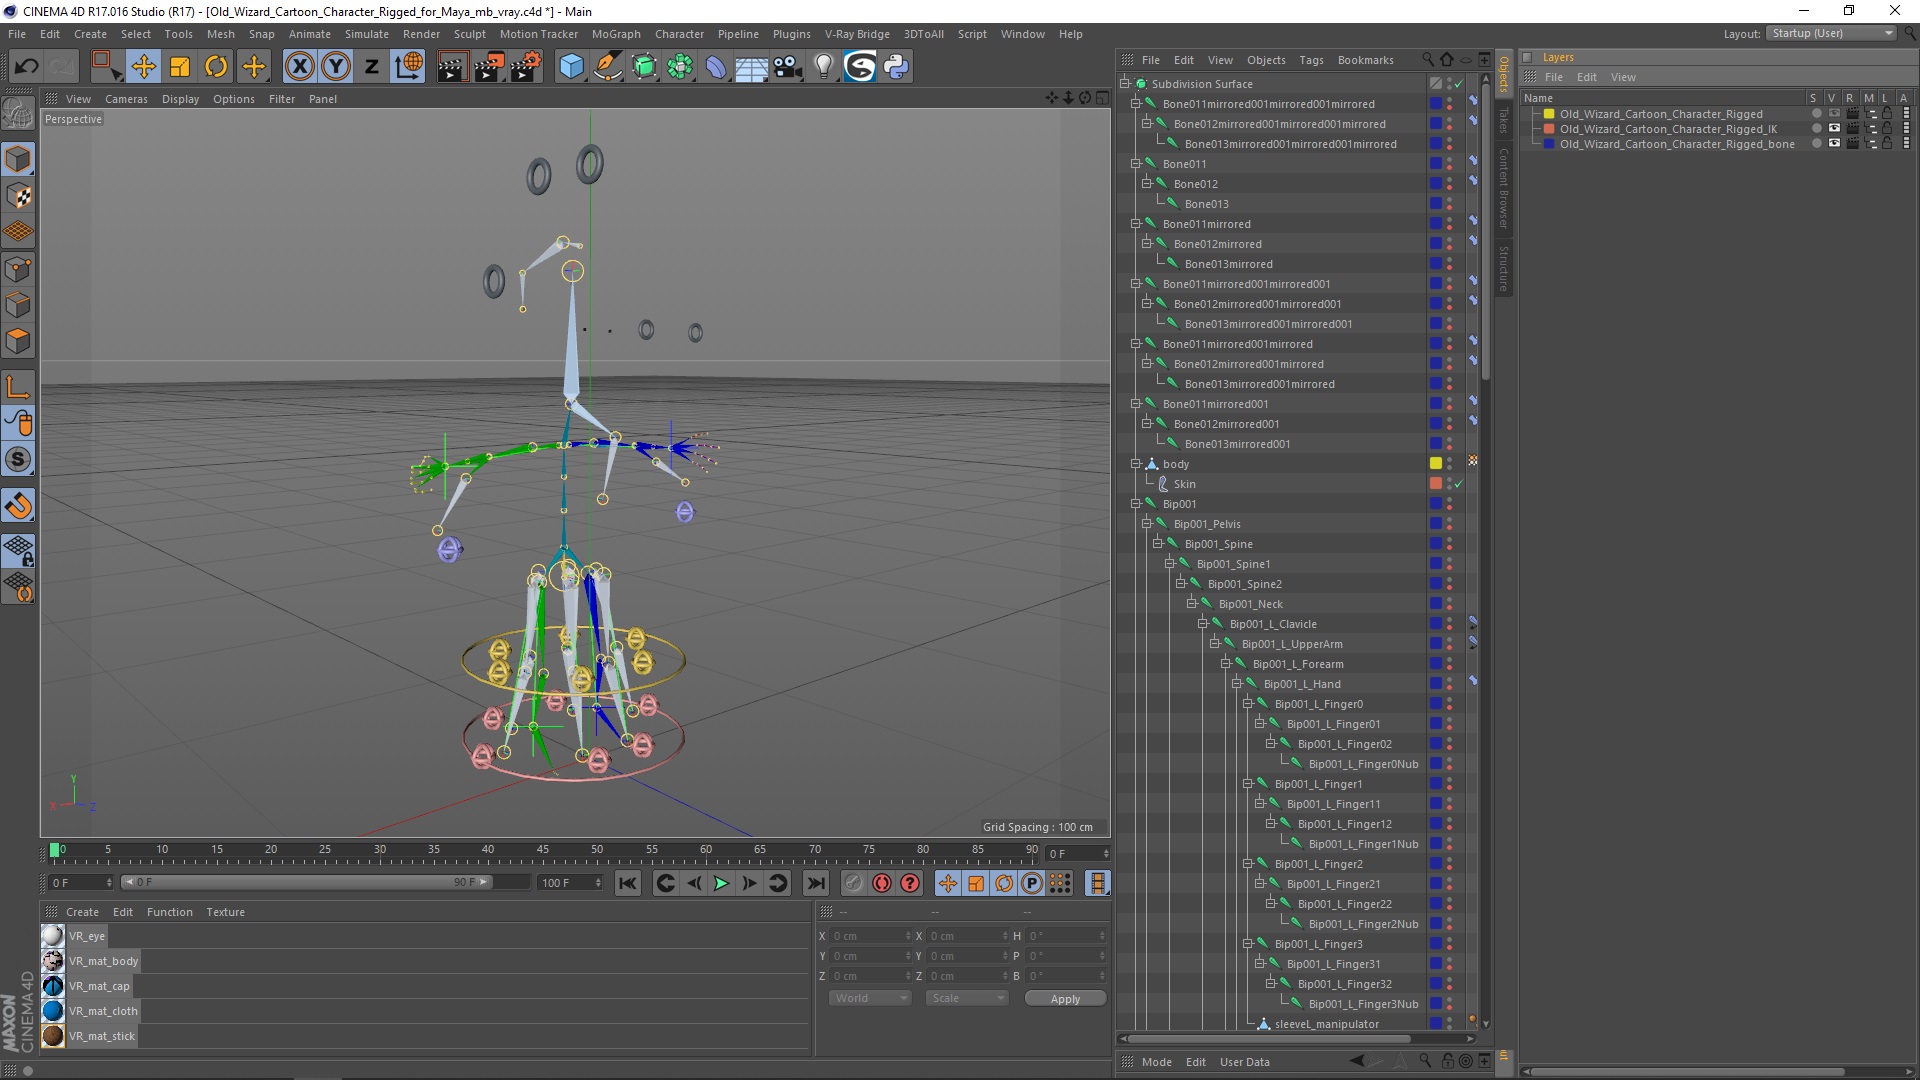Play animation forwards
Viewport: 1920px width, 1080px height.
[x=721, y=883]
